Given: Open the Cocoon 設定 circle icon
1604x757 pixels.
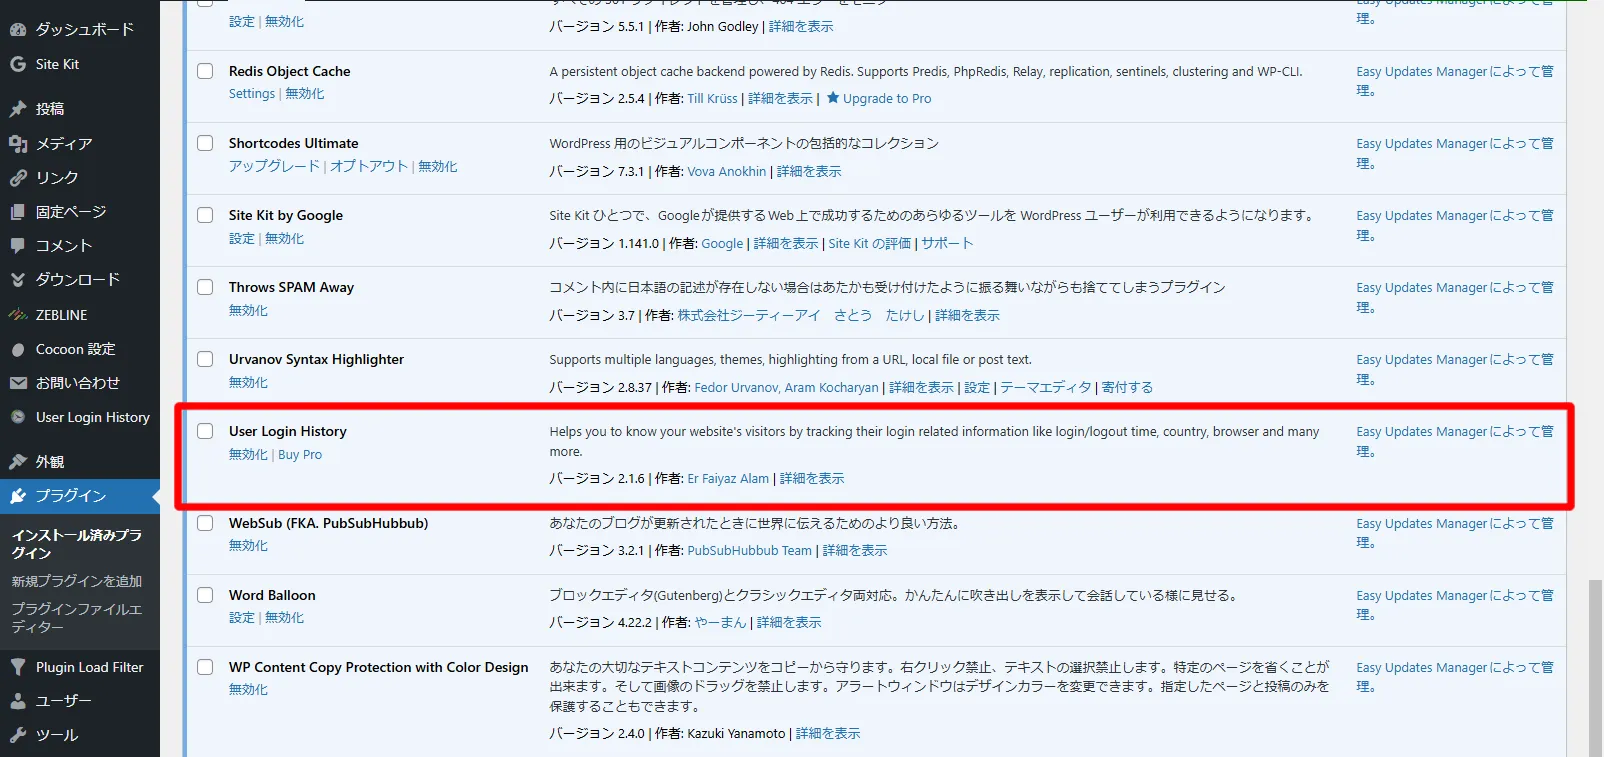Looking at the screenshot, I should tap(18, 350).
